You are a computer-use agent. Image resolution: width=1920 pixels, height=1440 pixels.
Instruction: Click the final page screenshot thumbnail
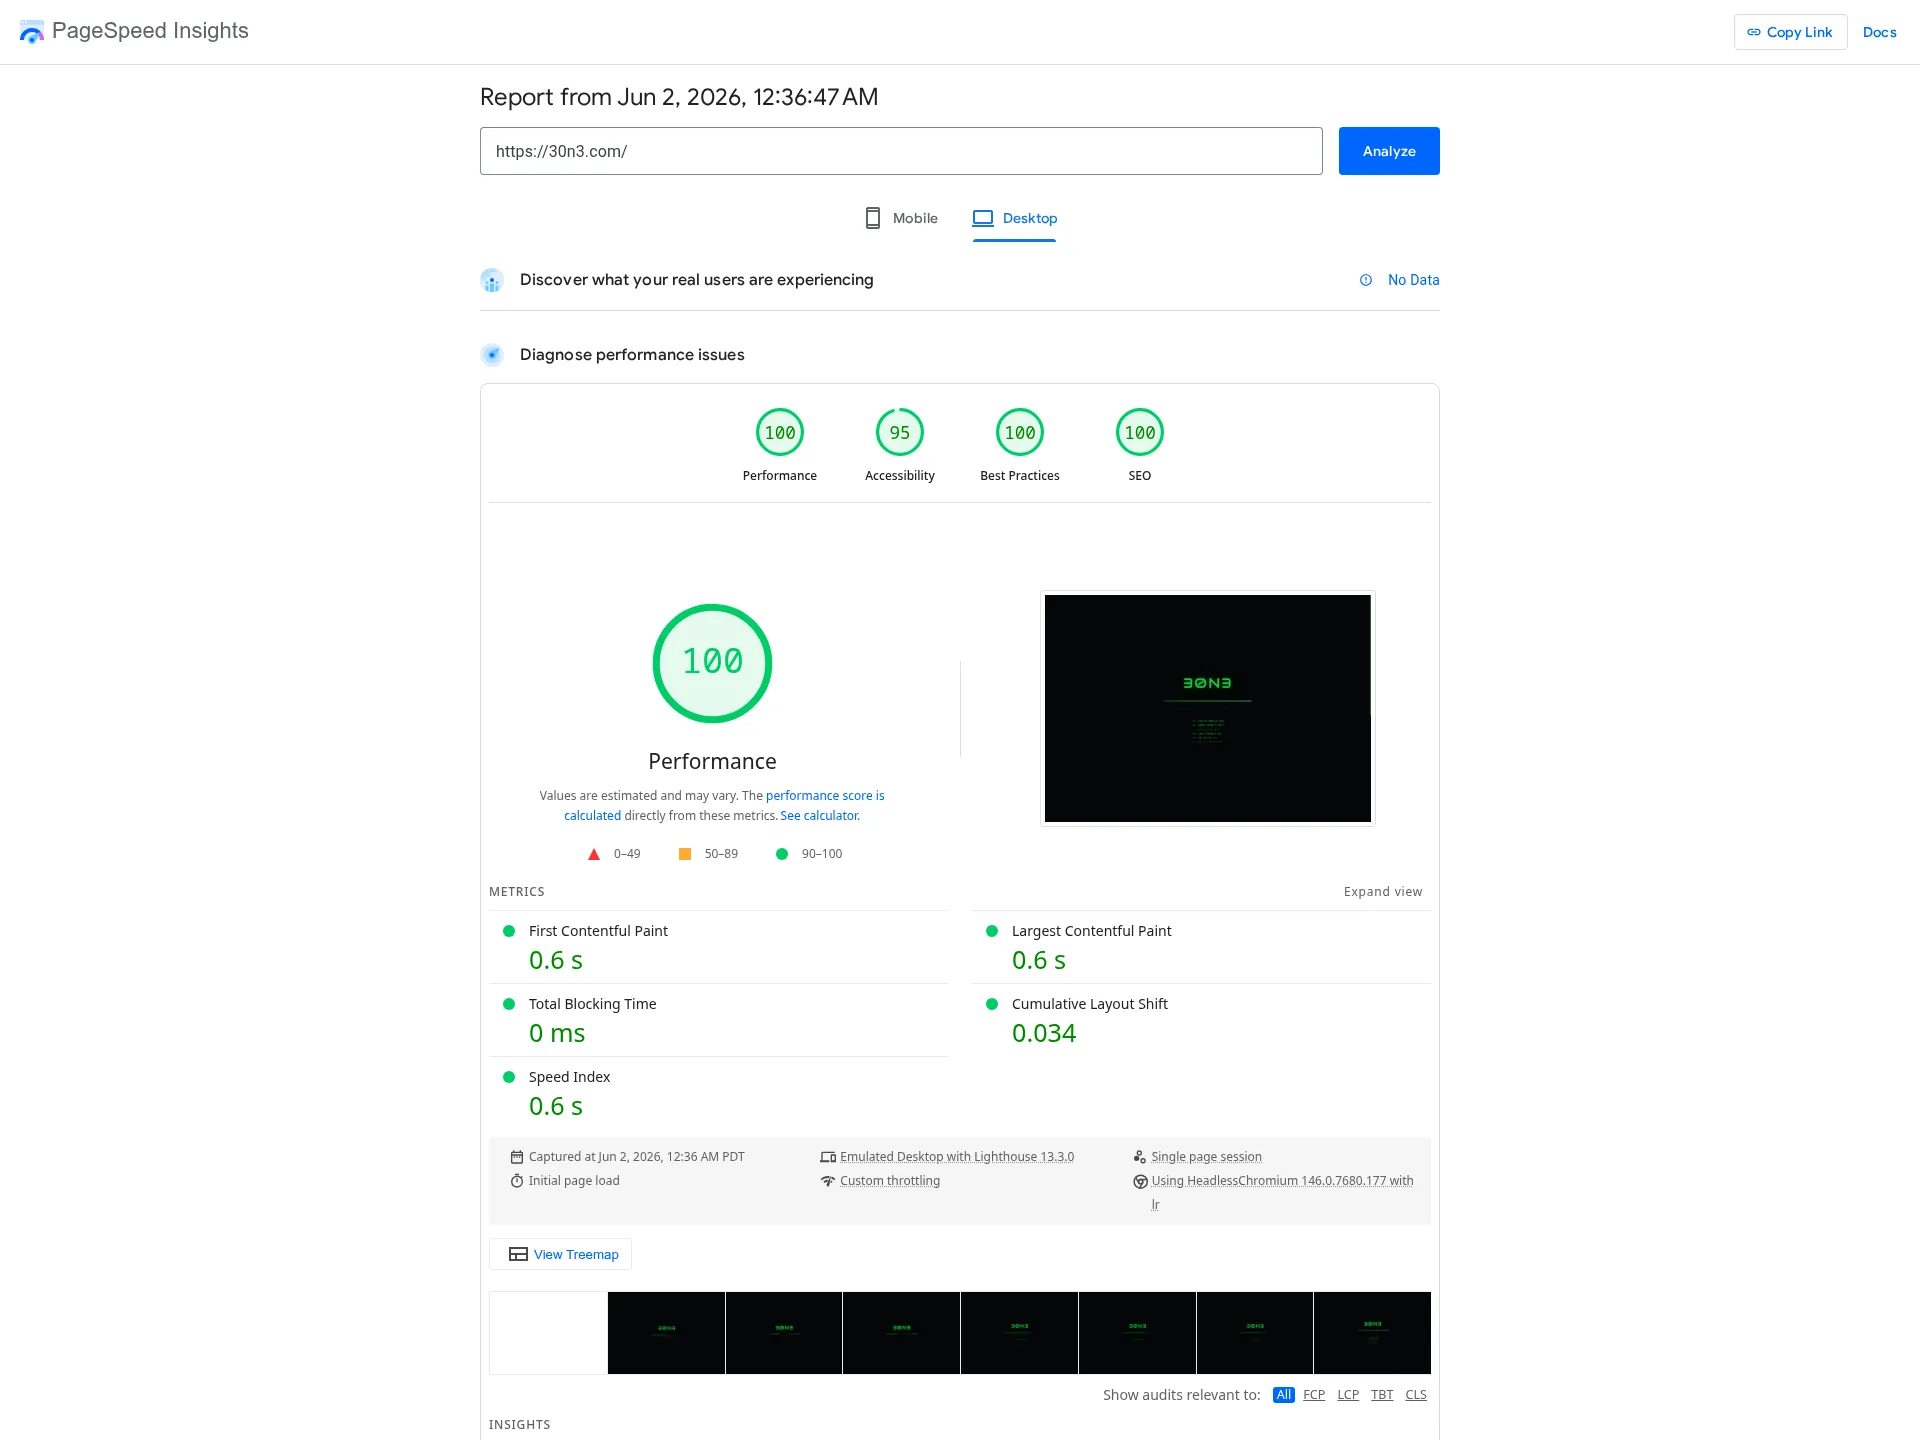click(x=1208, y=708)
